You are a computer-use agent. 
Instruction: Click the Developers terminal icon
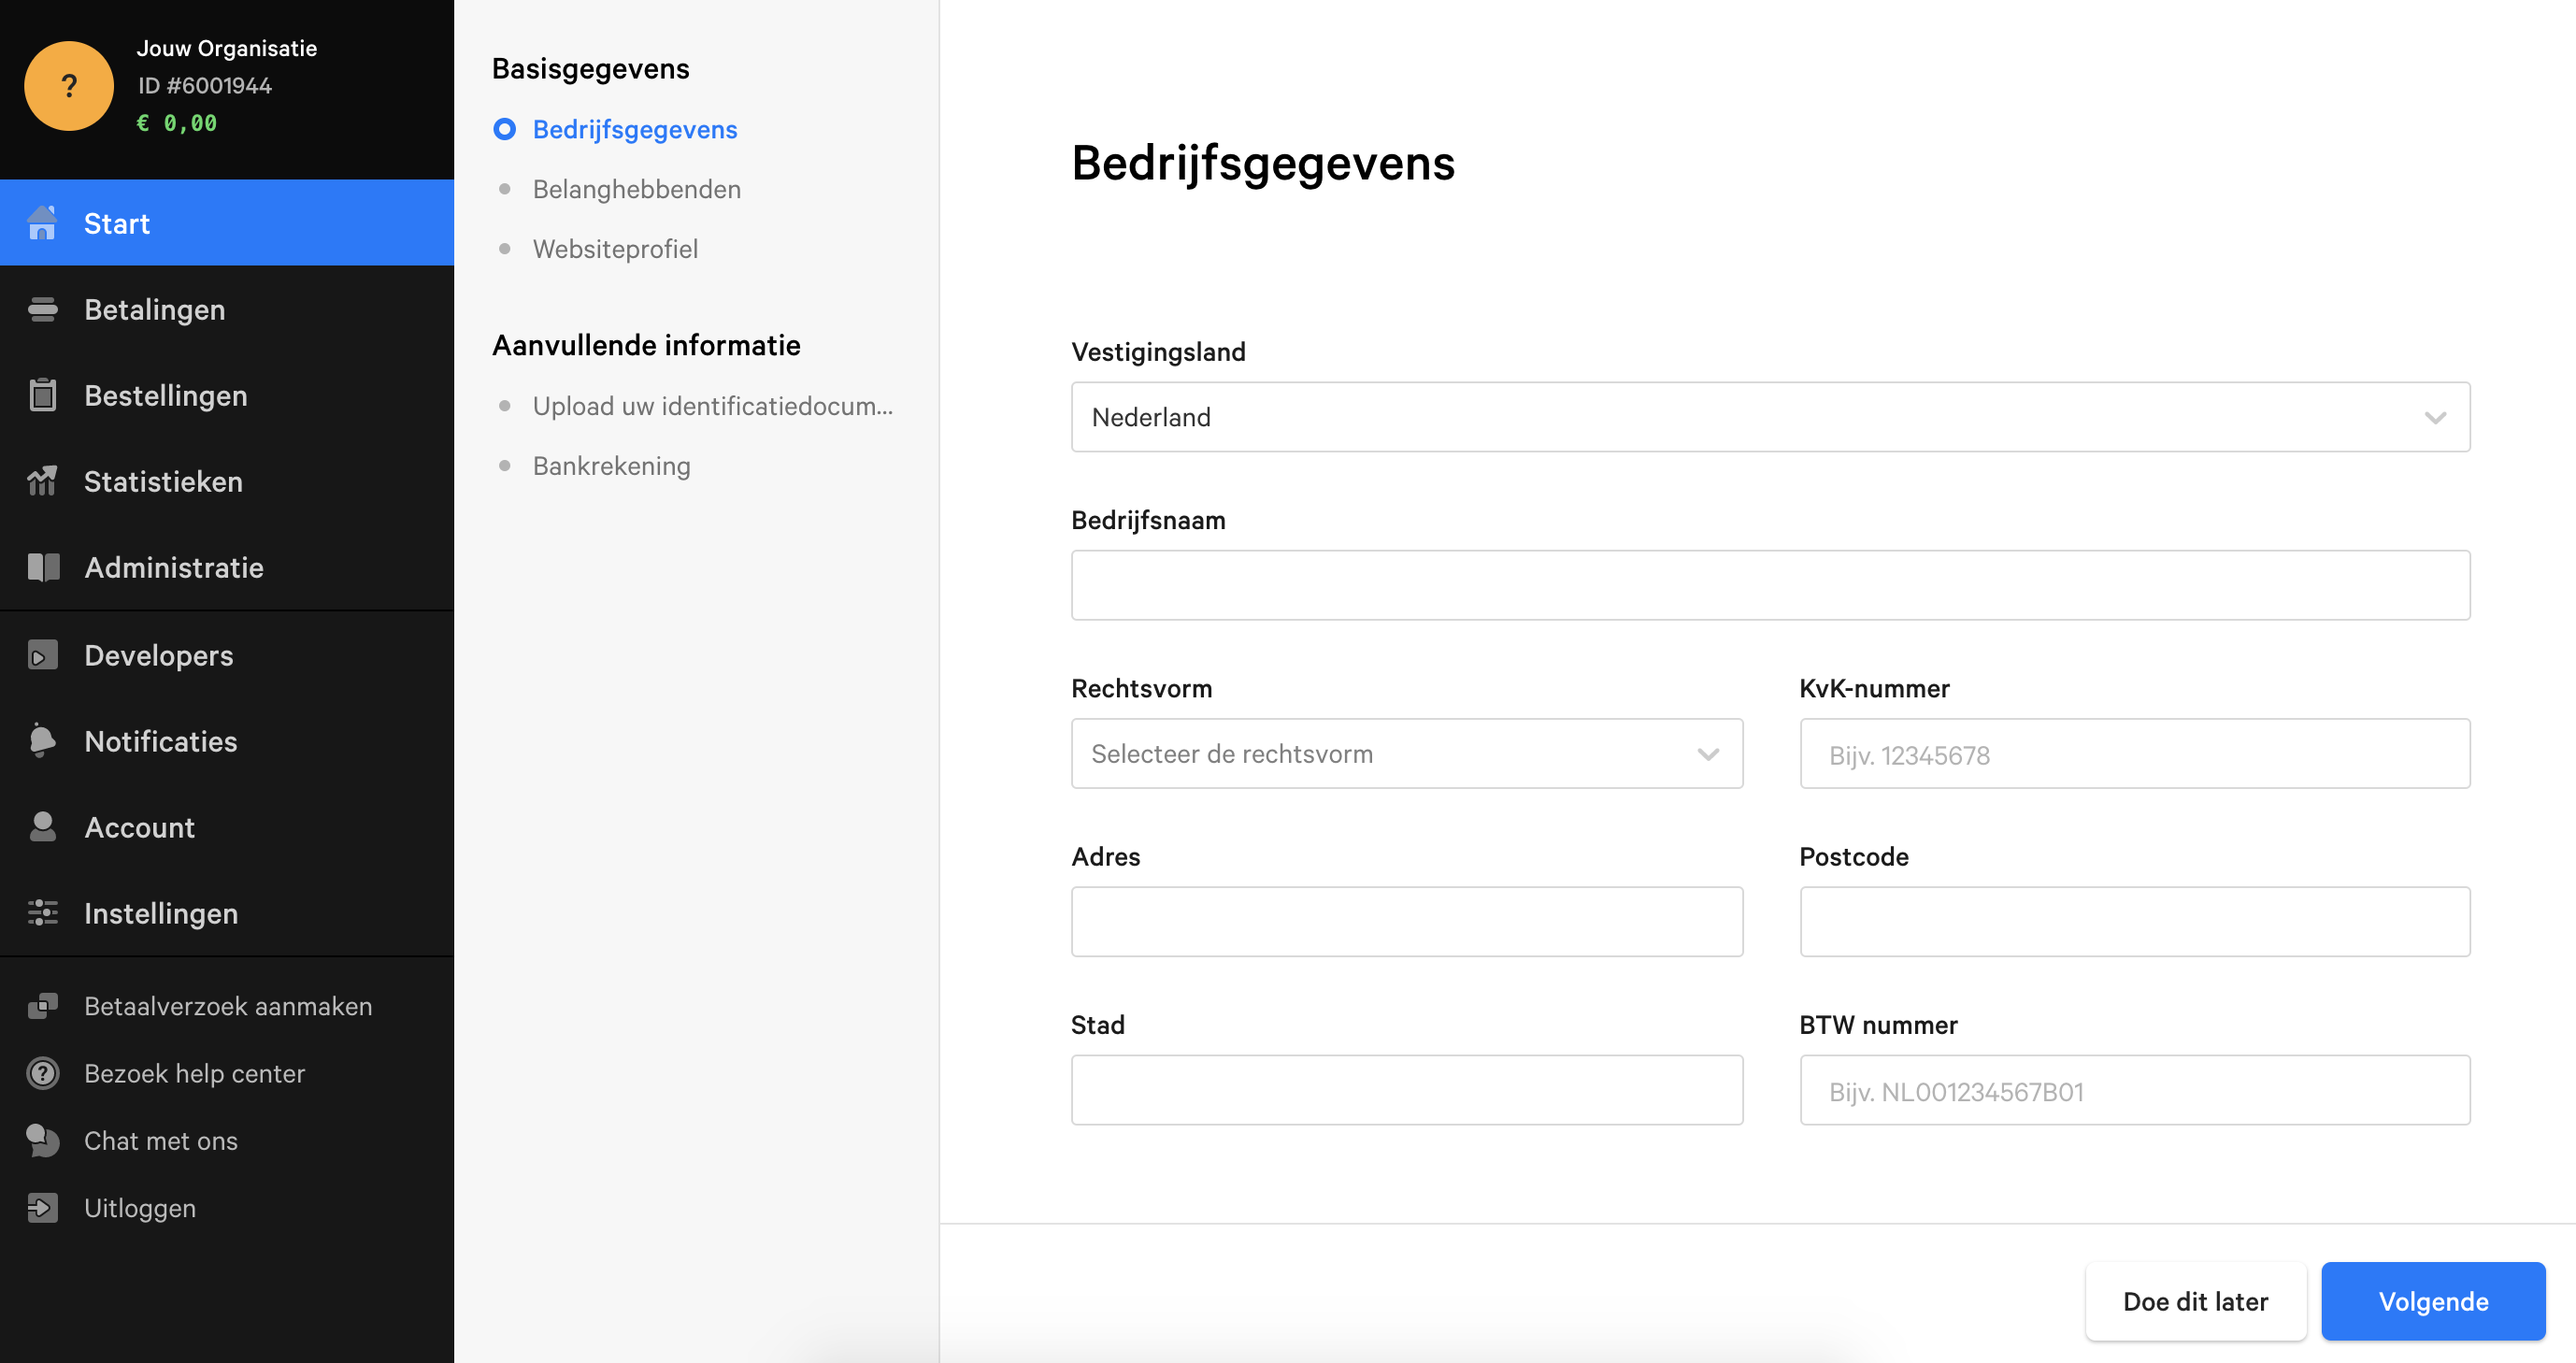(42, 655)
